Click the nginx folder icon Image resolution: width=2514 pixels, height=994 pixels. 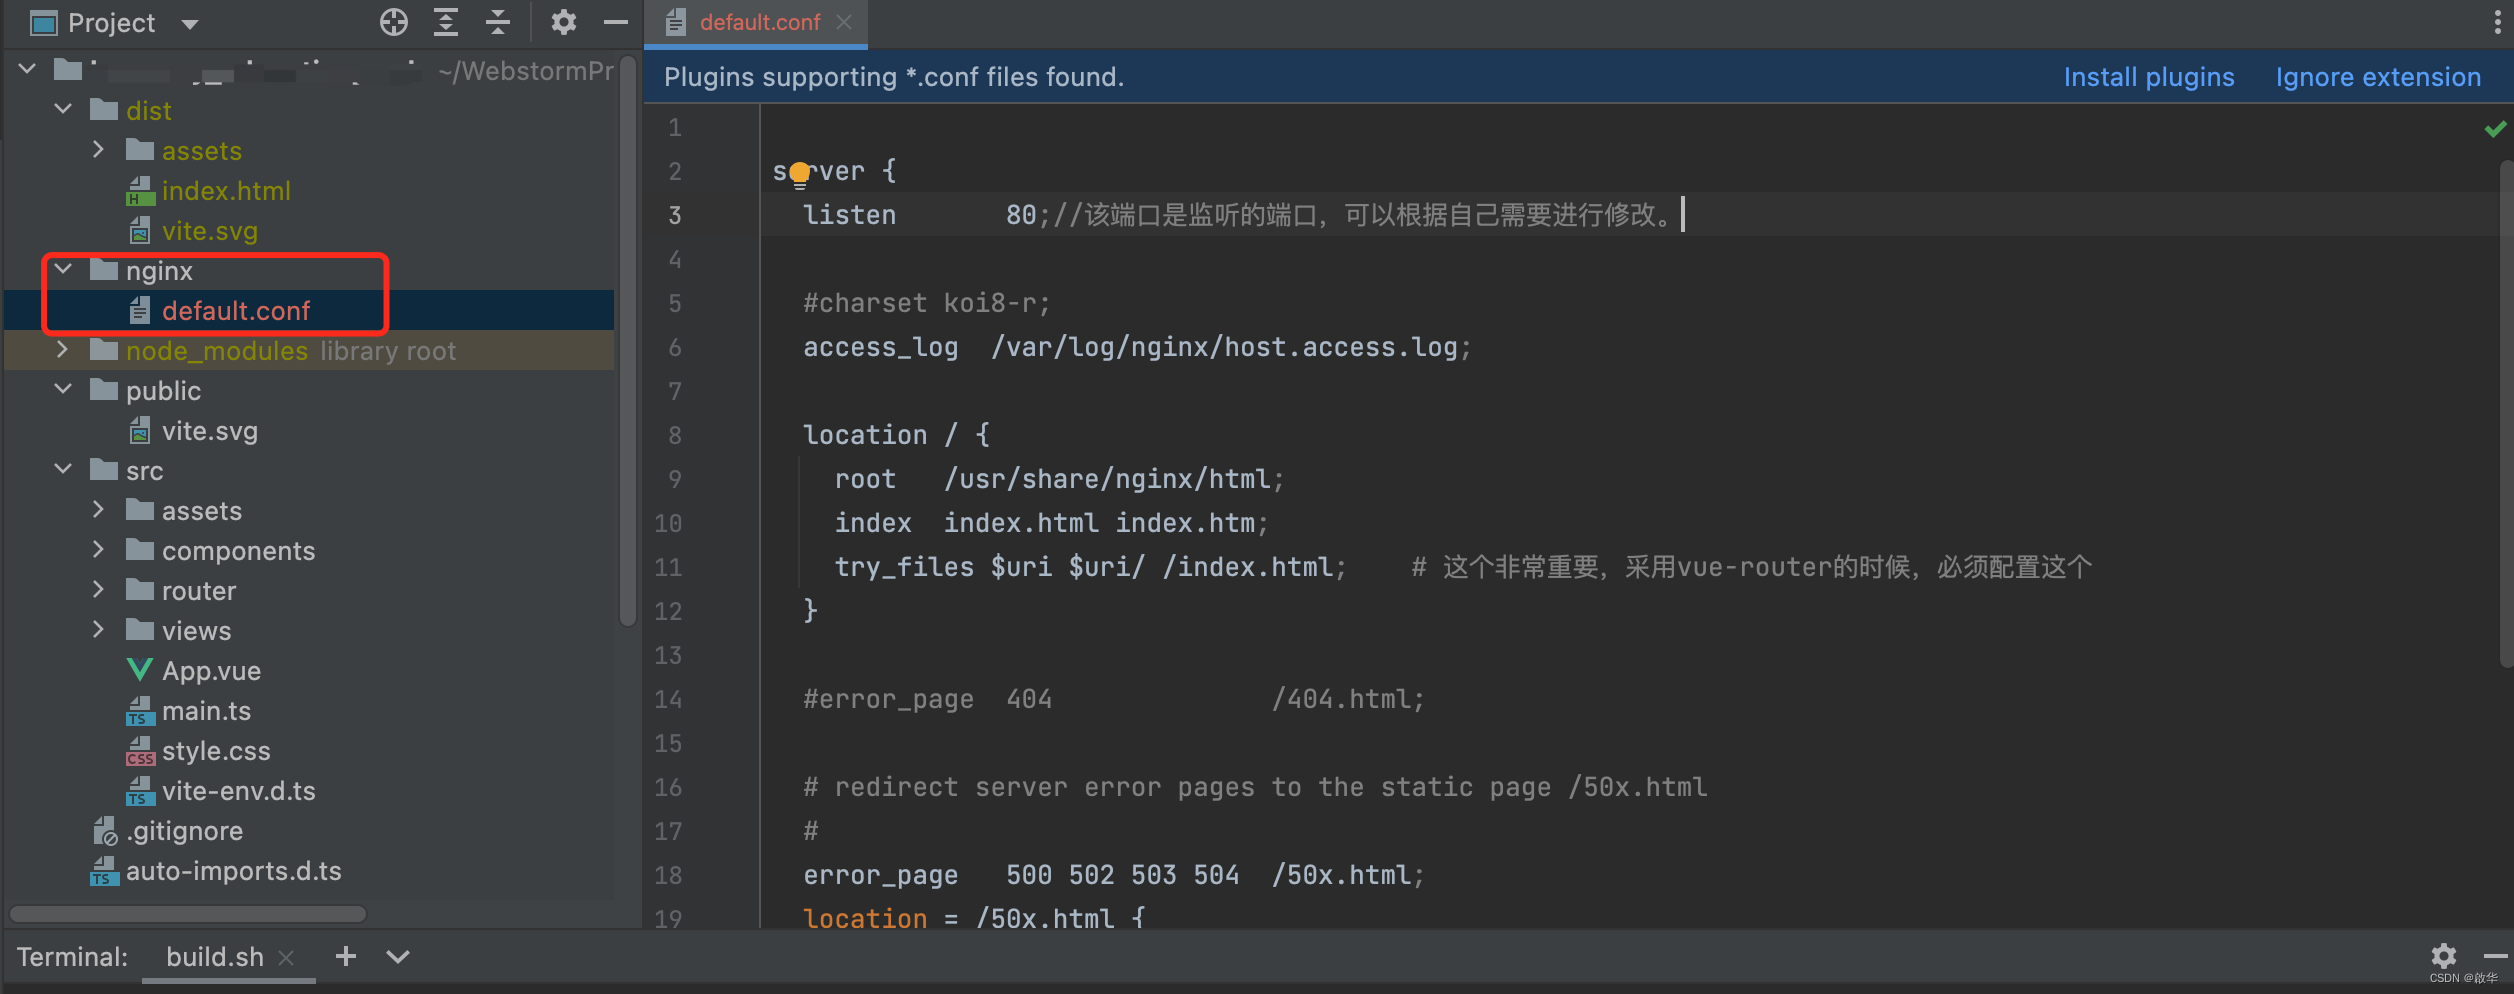click(x=104, y=270)
